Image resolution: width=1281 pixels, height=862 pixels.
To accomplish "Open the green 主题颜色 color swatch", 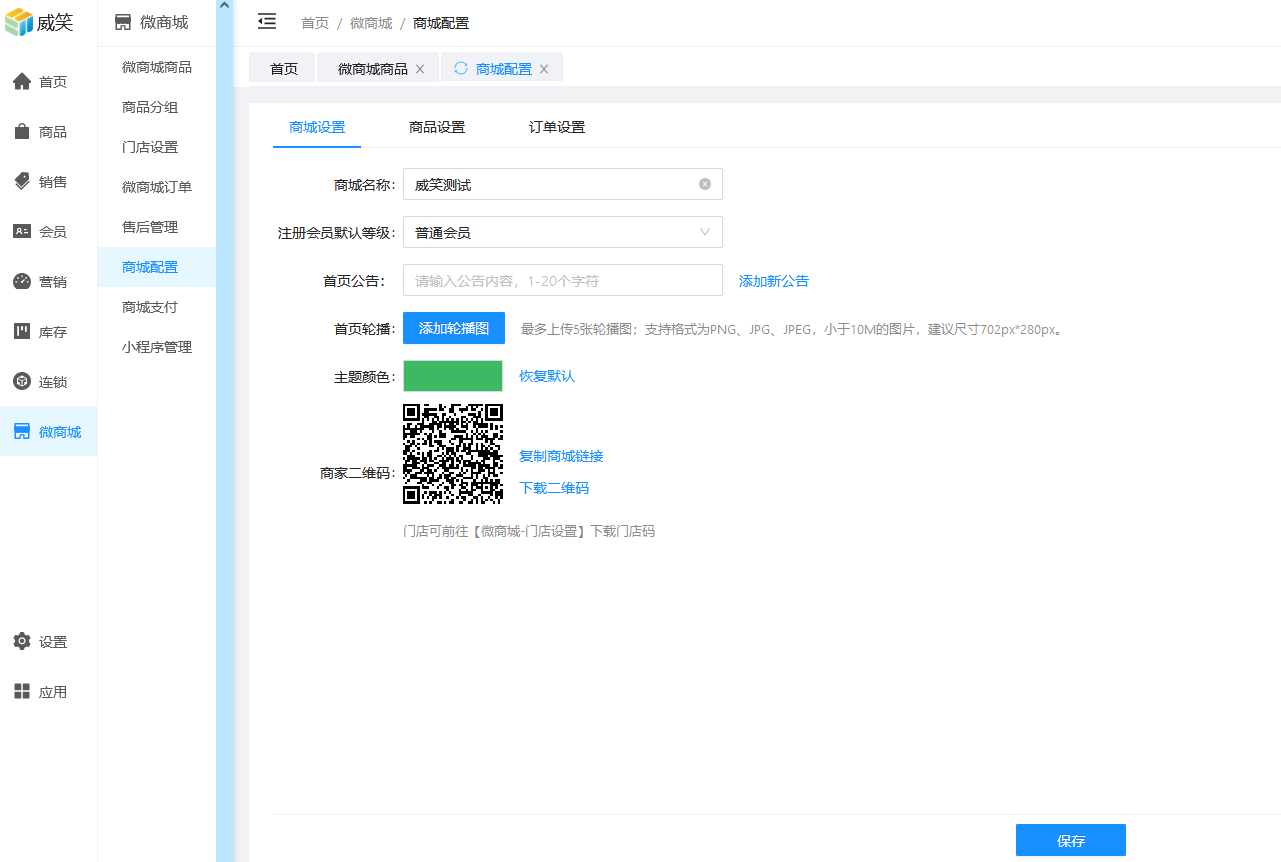I will coord(453,376).
